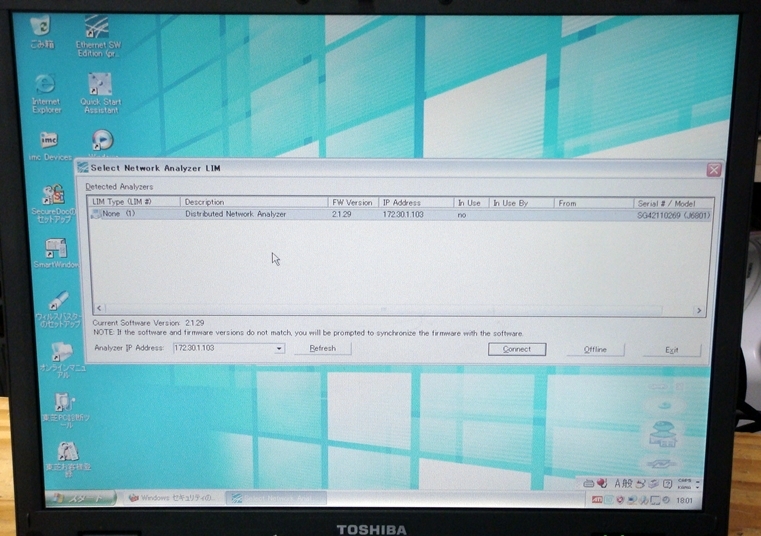Viewport: 761px width, 536px height.
Task: Open the 東芝お客様登録 shortcut
Action: (67, 459)
